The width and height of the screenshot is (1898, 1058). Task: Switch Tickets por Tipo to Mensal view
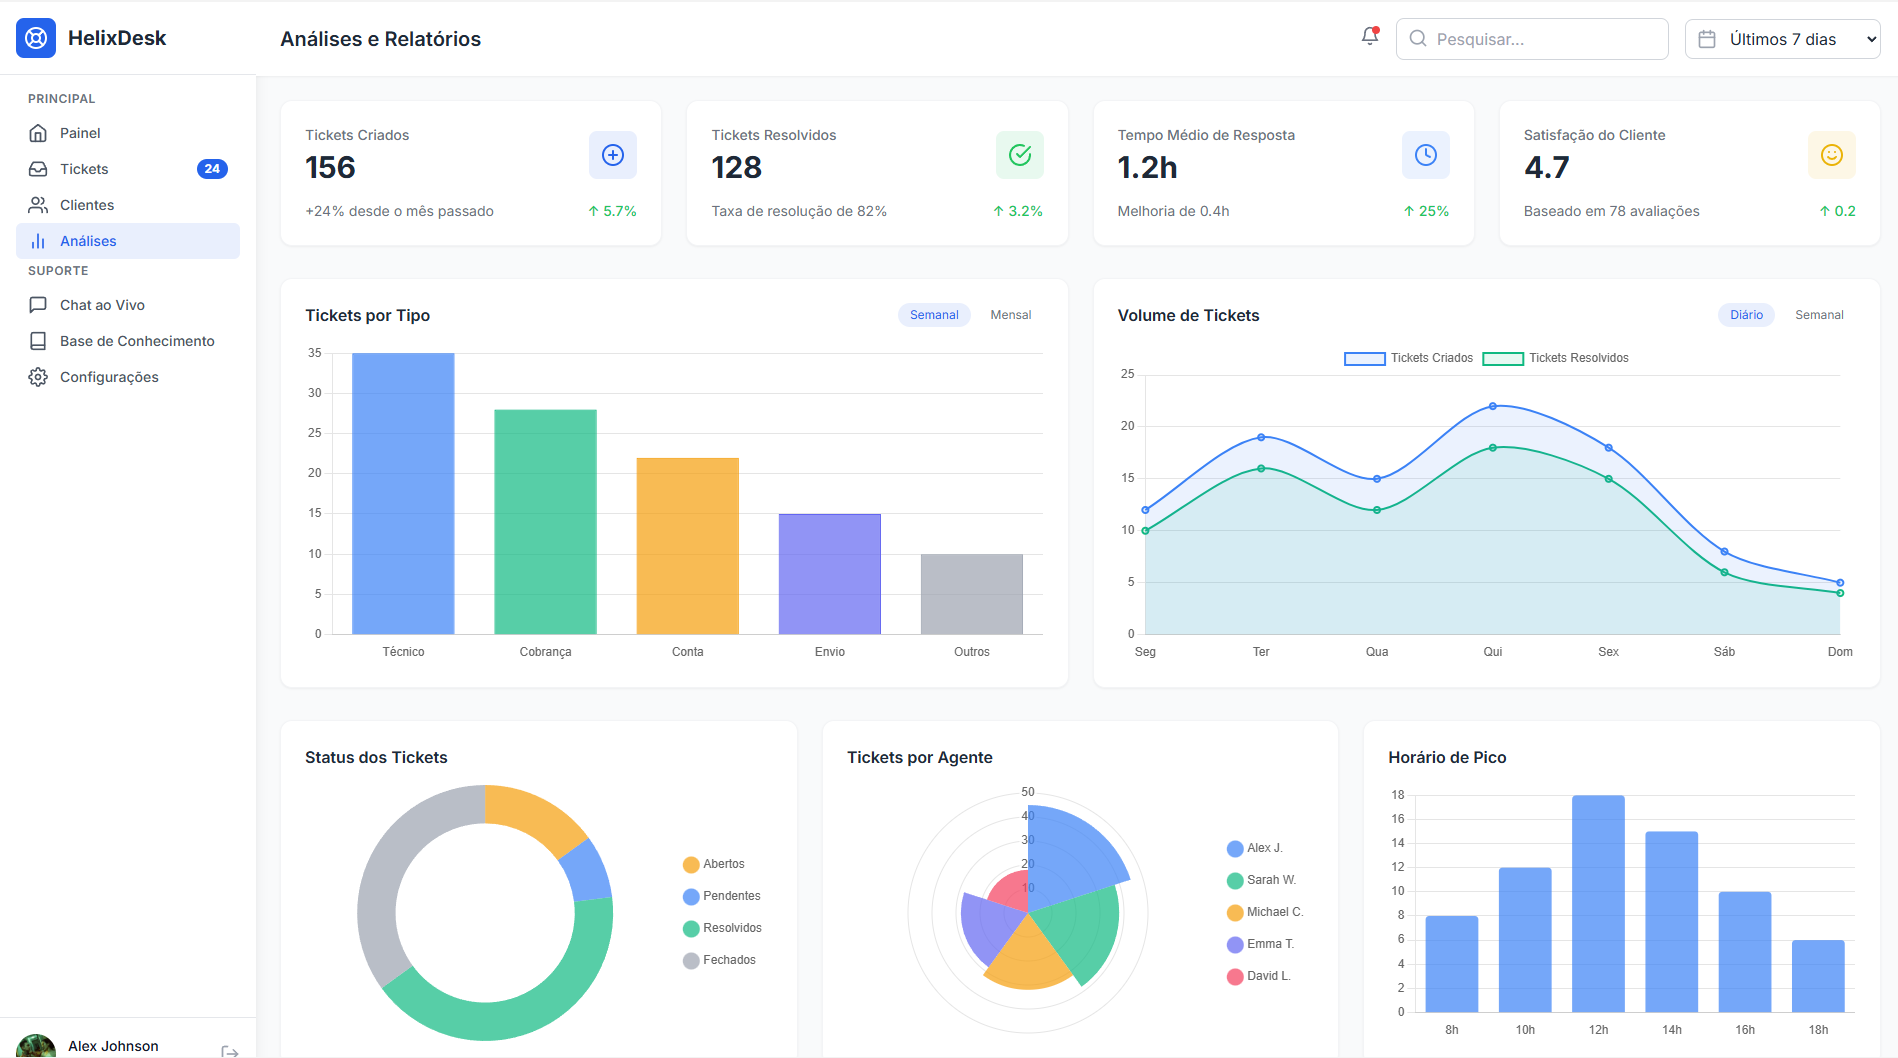tap(1010, 314)
